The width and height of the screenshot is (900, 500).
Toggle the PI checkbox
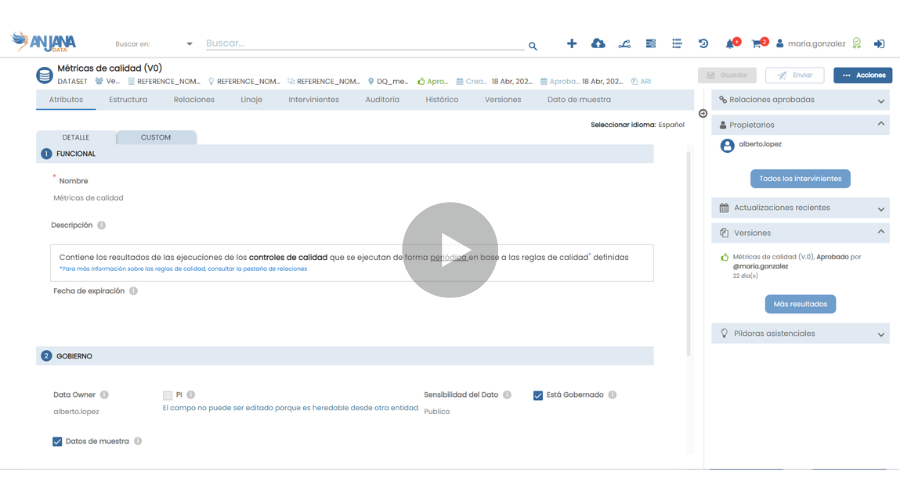168,395
